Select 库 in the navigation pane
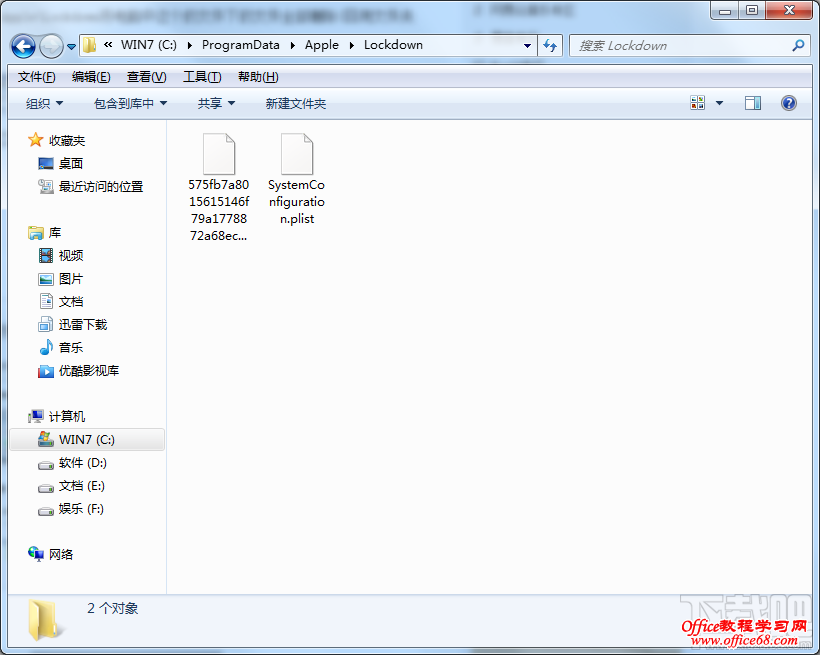820x655 pixels. click(x=55, y=233)
